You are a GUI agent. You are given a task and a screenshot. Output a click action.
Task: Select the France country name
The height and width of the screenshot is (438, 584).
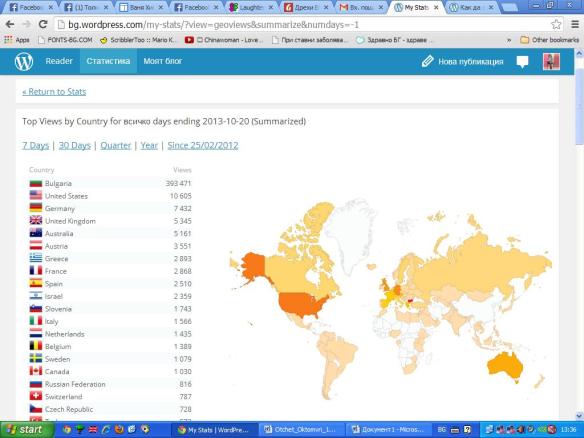(x=56, y=271)
